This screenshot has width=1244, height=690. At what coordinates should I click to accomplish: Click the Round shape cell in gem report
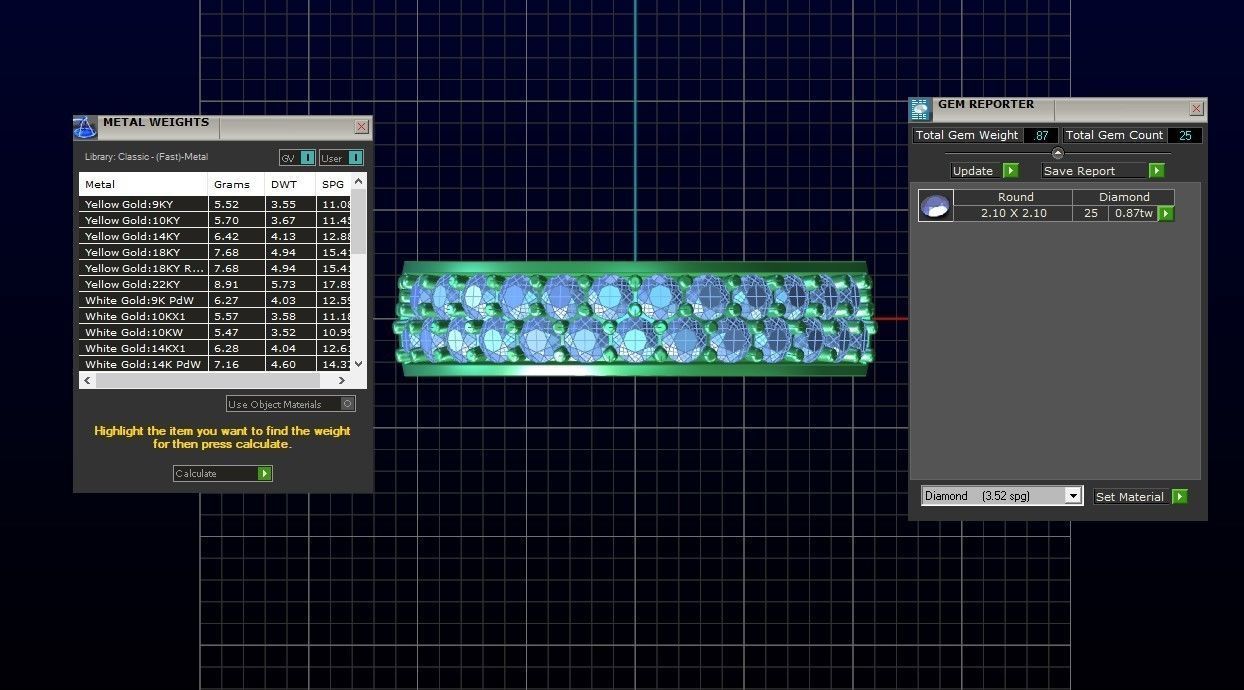point(1015,197)
